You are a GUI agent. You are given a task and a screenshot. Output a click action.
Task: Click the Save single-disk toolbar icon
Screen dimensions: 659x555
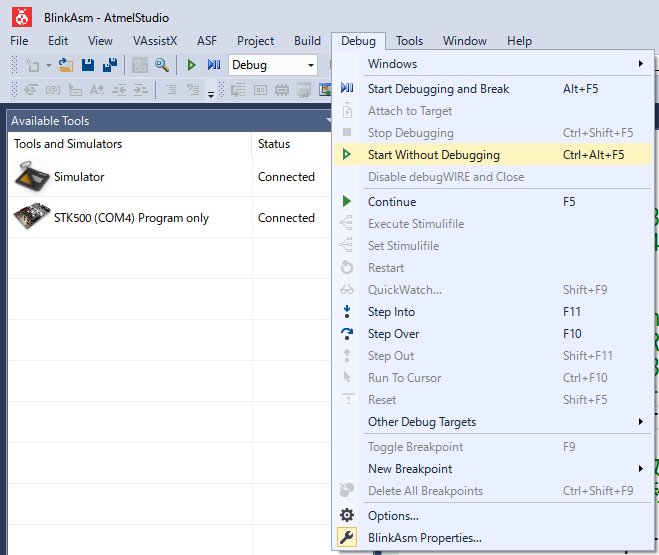pos(87,65)
